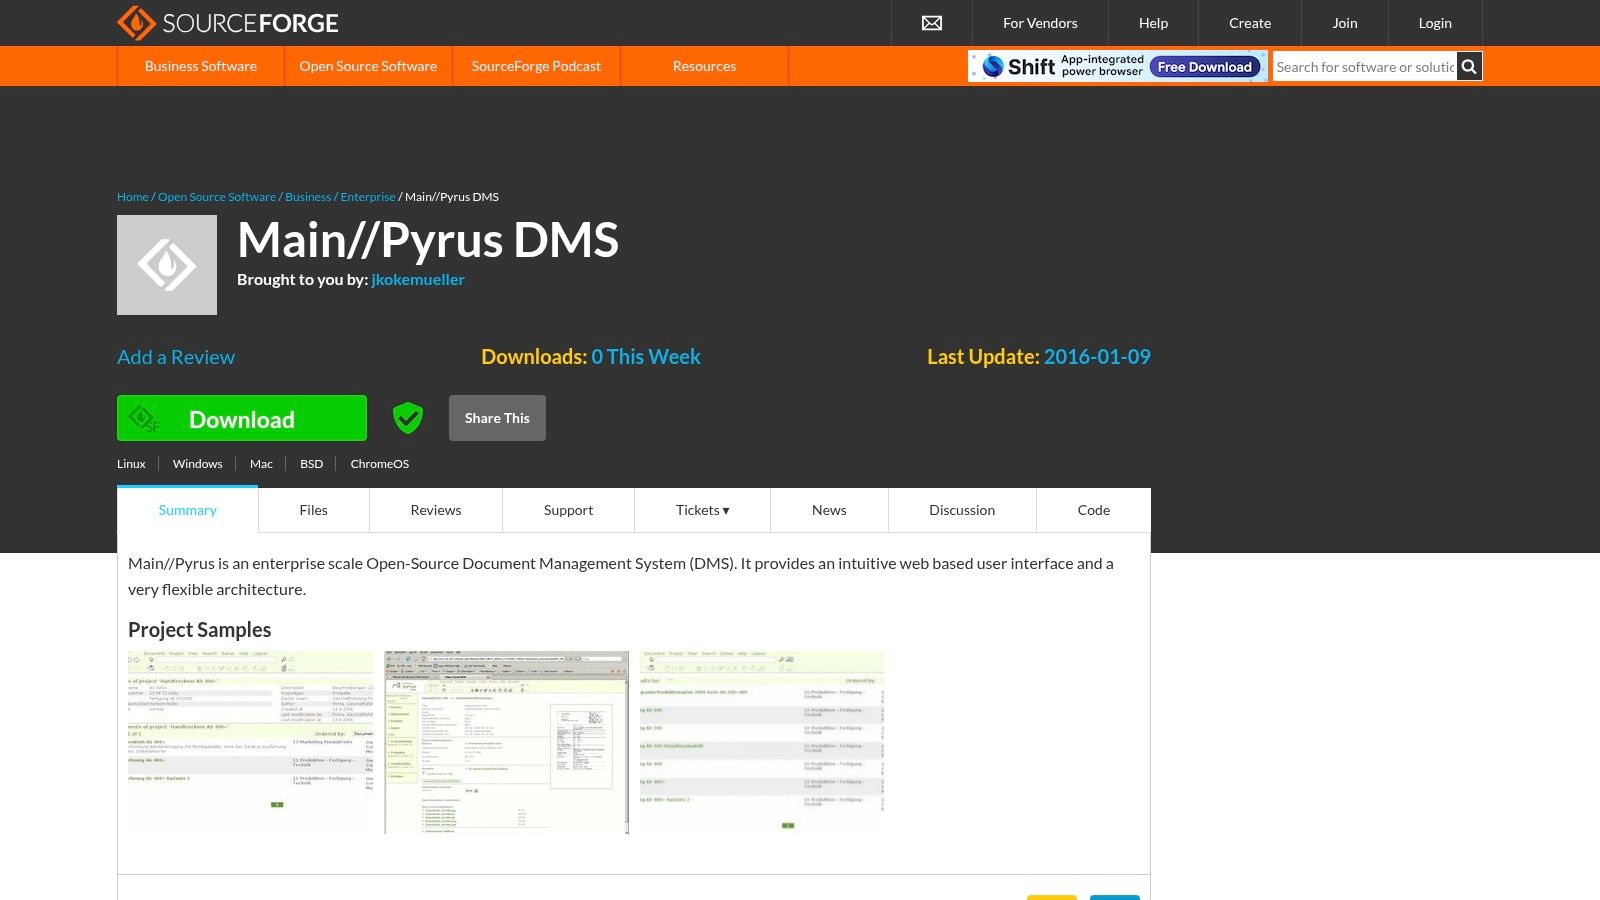The height and width of the screenshot is (900, 1600).
Task: Click the 0 This Week downloads link
Action: click(x=646, y=357)
